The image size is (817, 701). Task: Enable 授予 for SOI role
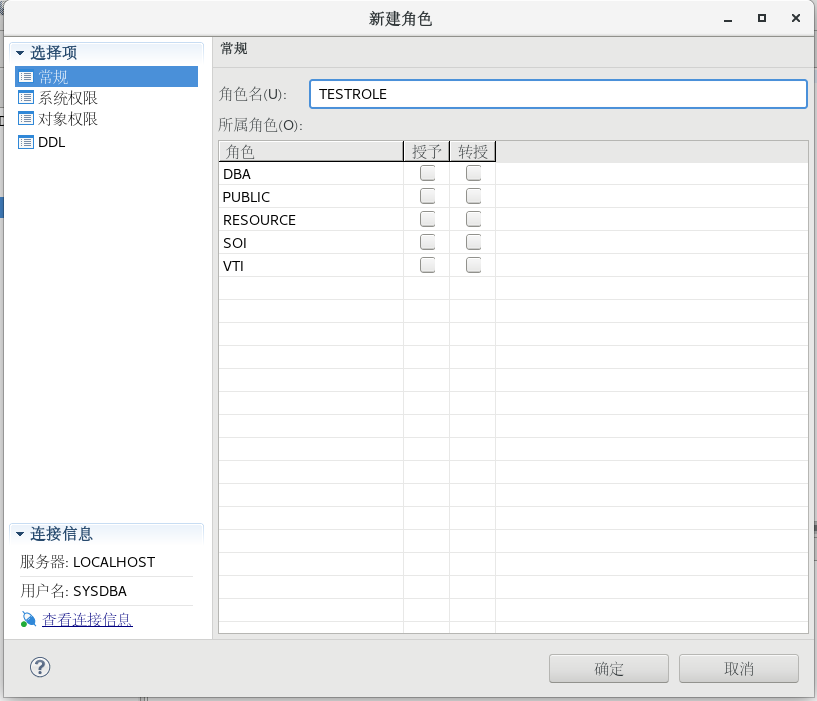(x=427, y=241)
